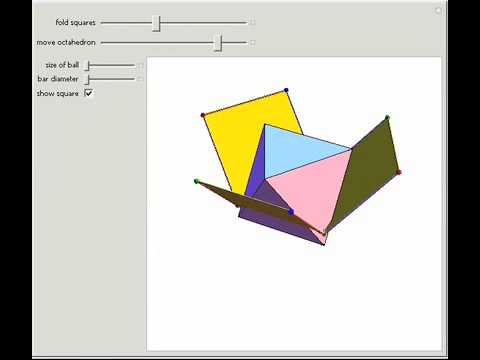Click the fold squares slider handle
This screenshot has width=480, height=360.
156,23
